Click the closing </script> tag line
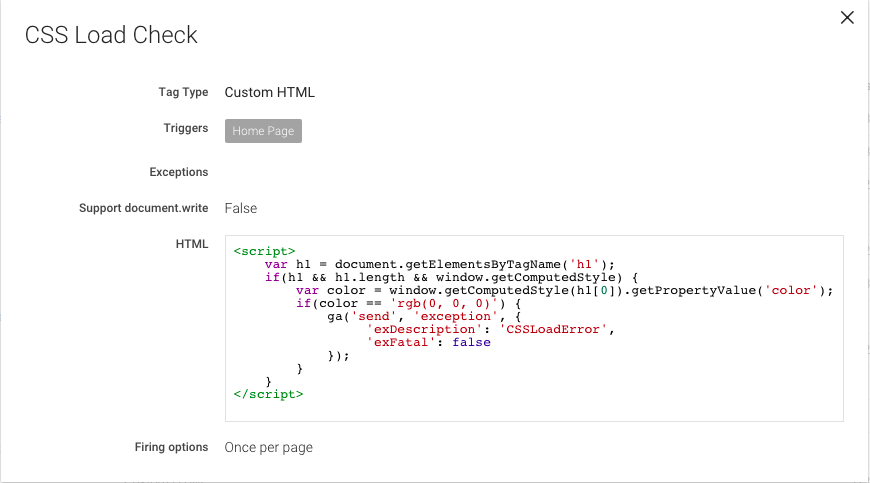Image resolution: width=870 pixels, height=483 pixels. [x=268, y=394]
